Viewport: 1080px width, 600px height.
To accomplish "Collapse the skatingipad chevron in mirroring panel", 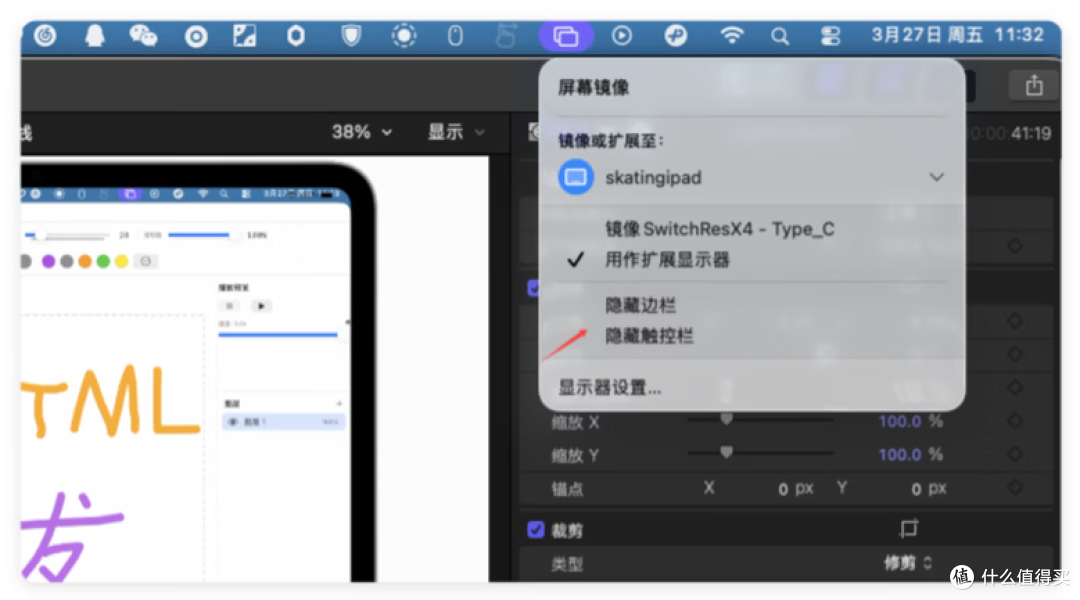I will [x=936, y=177].
